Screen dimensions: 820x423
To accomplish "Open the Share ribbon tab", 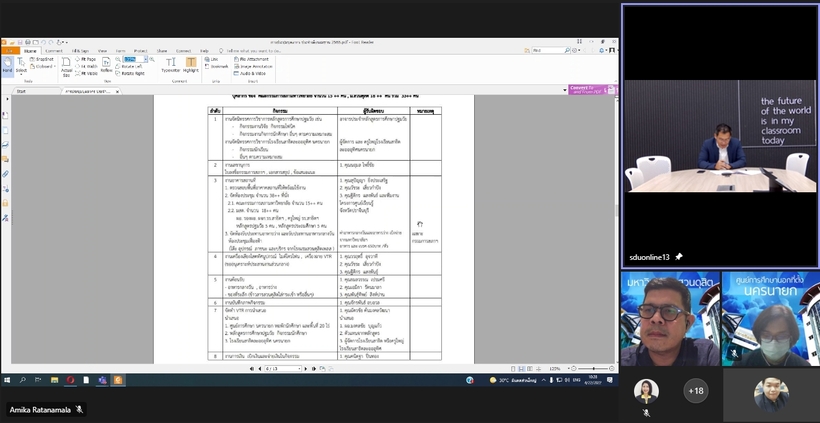I will tap(162, 51).
